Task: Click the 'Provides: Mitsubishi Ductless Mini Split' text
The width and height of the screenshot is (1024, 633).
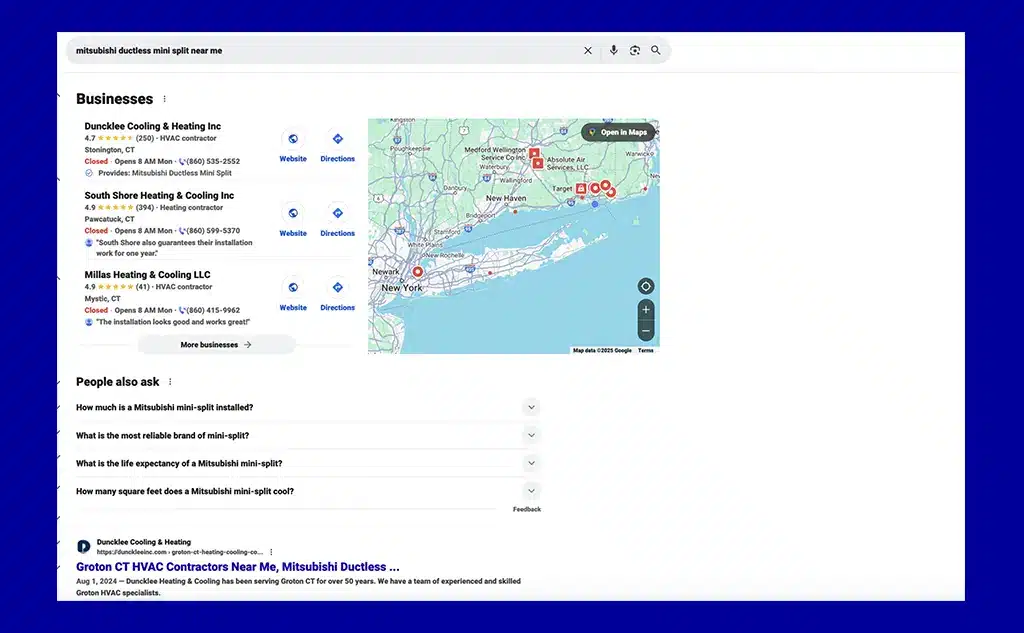Action: coord(165,173)
